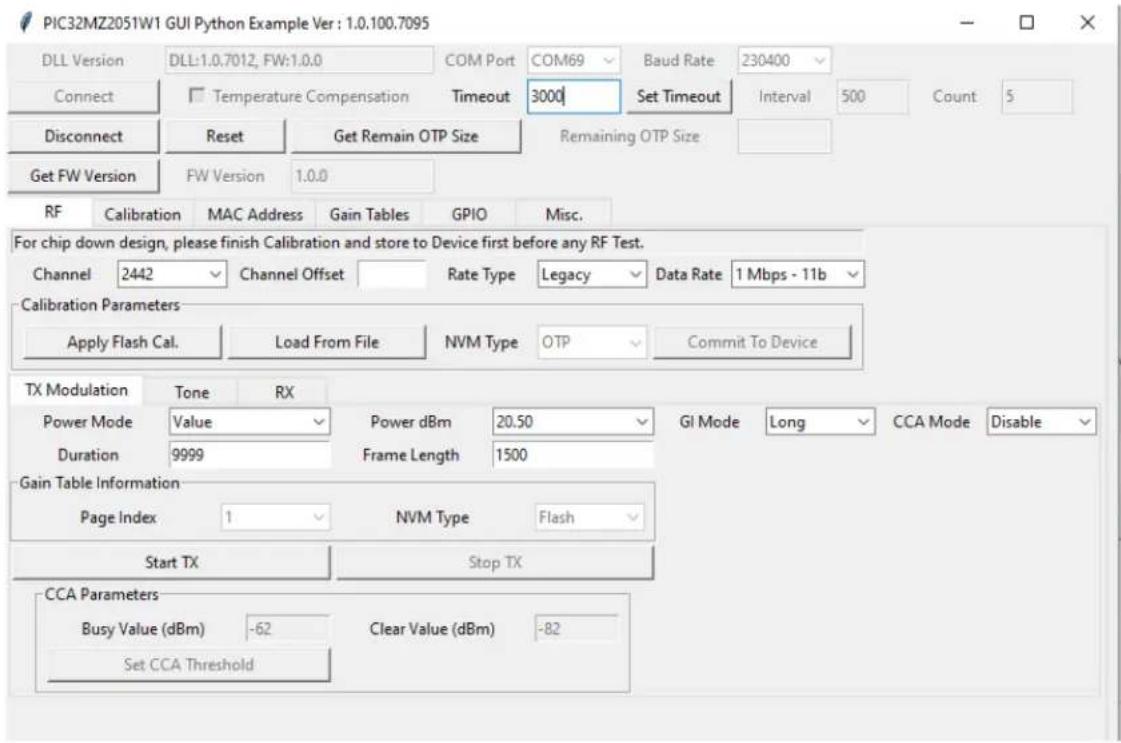Open the COM Port dropdown
This screenshot has height=743, width=1121.
[x=573, y=60]
